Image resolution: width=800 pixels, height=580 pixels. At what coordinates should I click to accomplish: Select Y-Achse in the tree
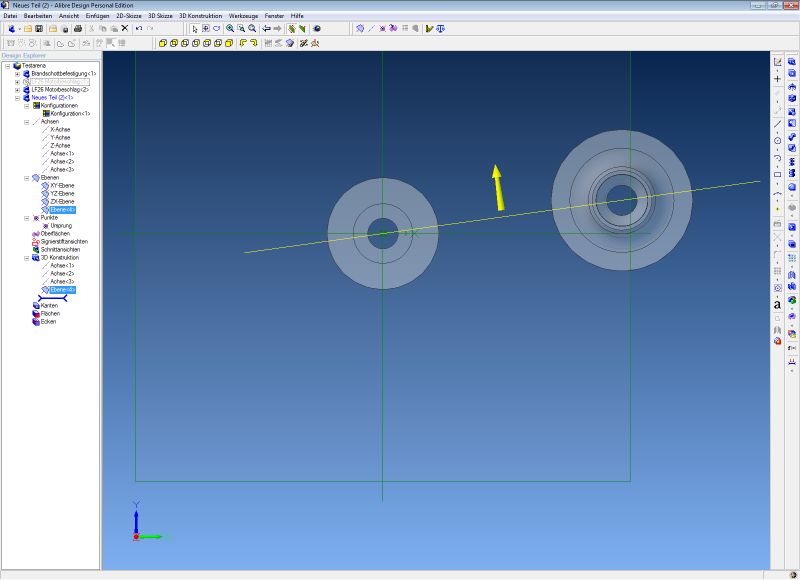pyautogui.click(x=60, y=138)
